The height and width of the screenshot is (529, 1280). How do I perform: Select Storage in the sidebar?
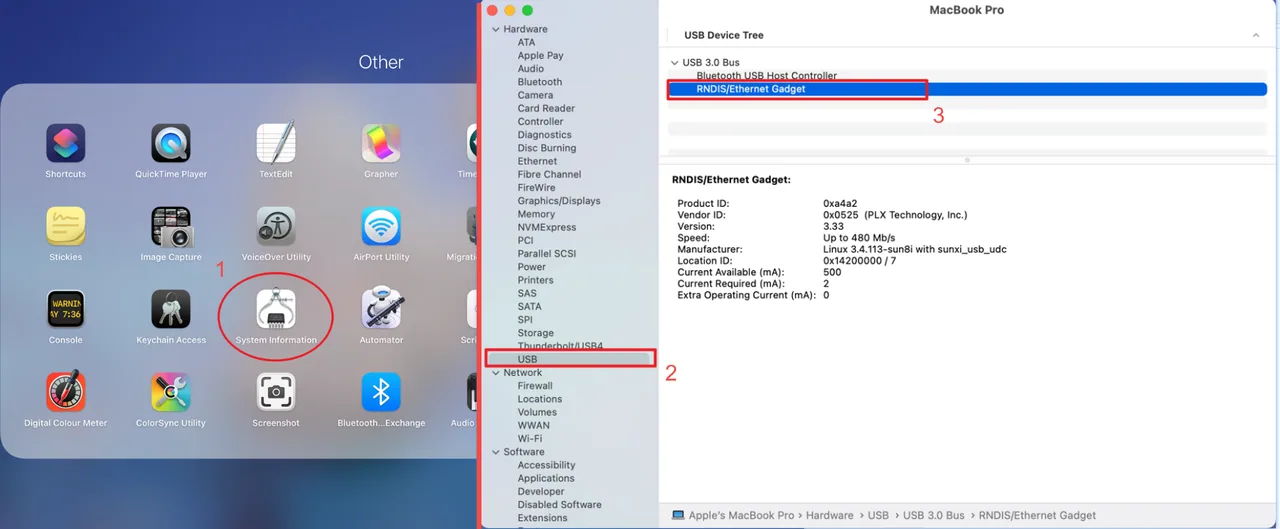pos(536,333)
